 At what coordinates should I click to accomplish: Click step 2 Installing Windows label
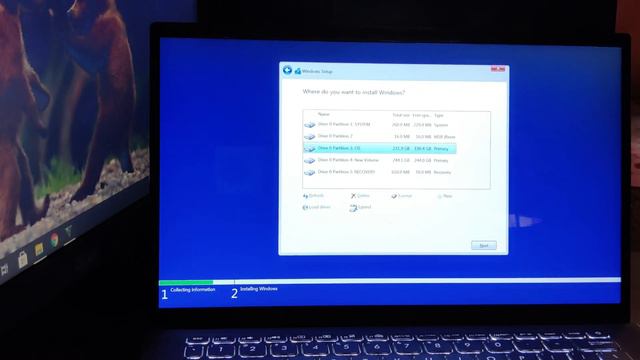tap(259, 289)
